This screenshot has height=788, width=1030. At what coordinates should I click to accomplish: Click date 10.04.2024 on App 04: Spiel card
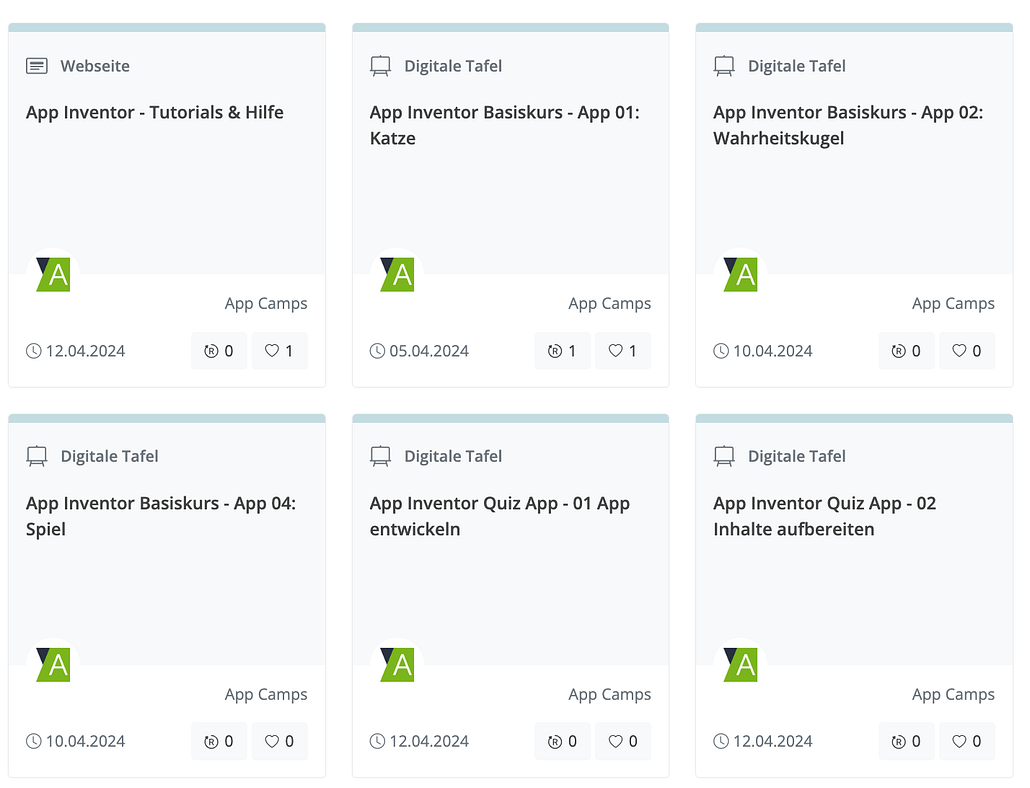85,741
